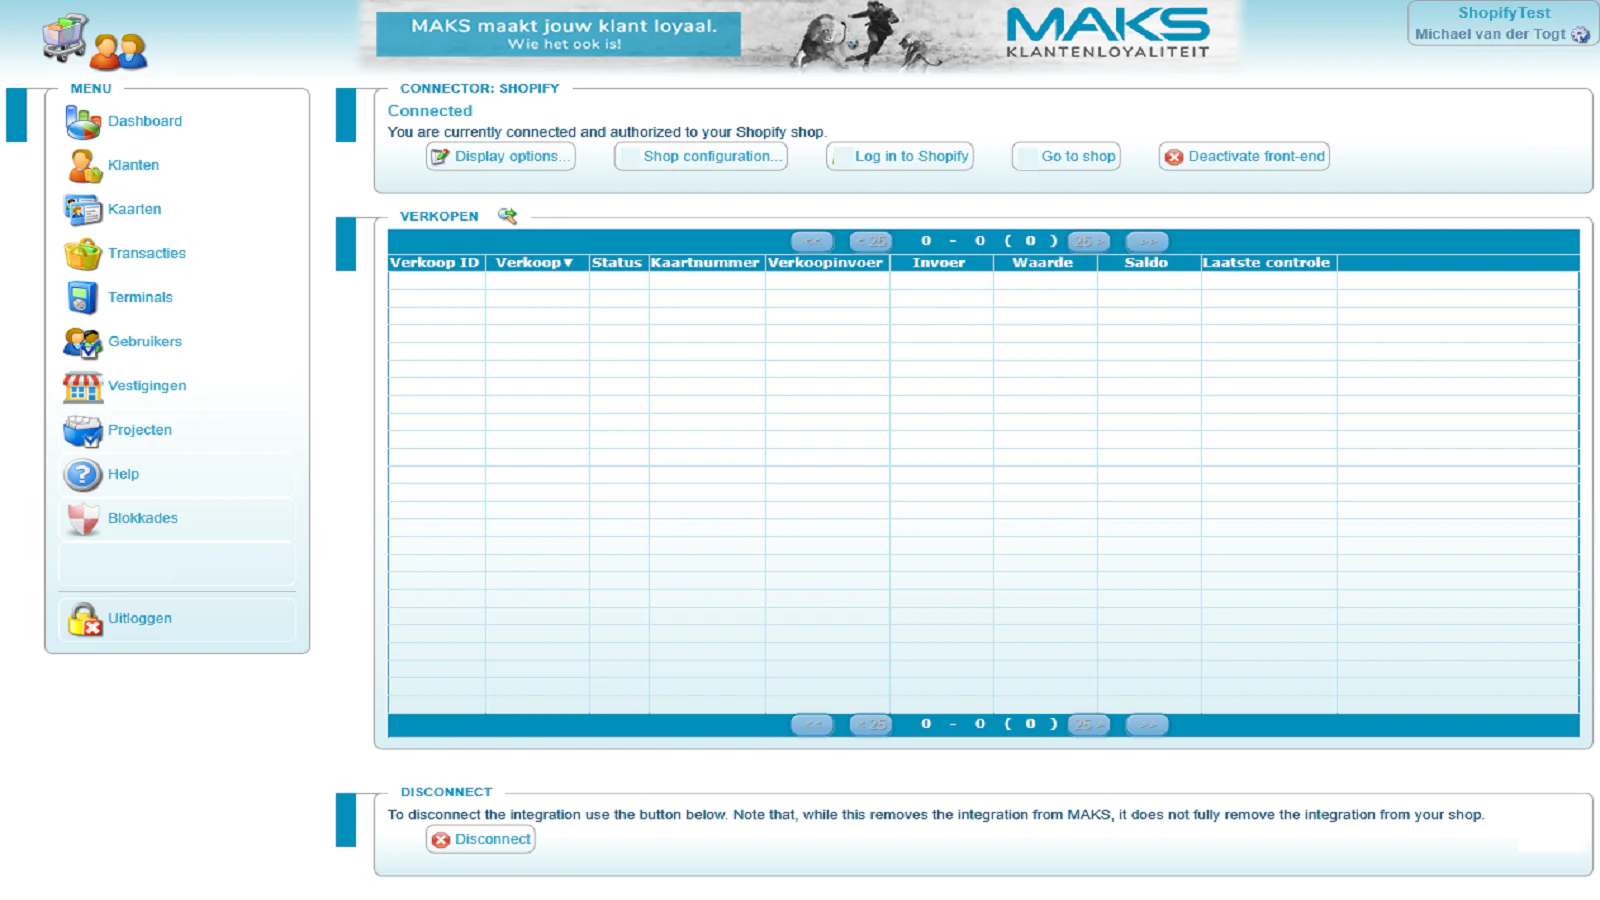The width and height of the screenshot is (1600, 900).
Task: Click the Verkoopinvoer column header
Action: [x=826, y=263]
